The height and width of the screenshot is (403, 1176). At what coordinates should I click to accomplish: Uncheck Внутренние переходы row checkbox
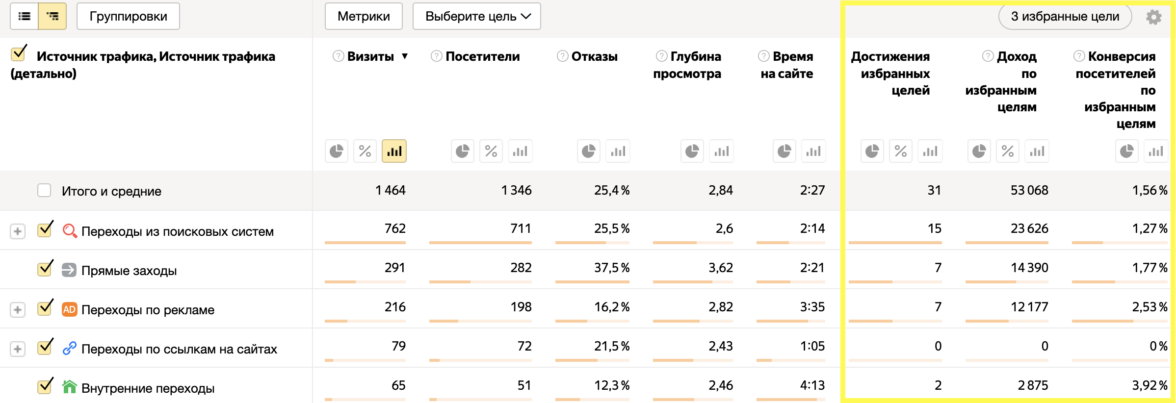[x=44, y=386]
